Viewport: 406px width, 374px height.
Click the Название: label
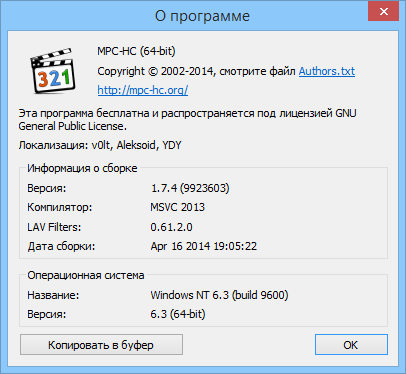(53, 295)
